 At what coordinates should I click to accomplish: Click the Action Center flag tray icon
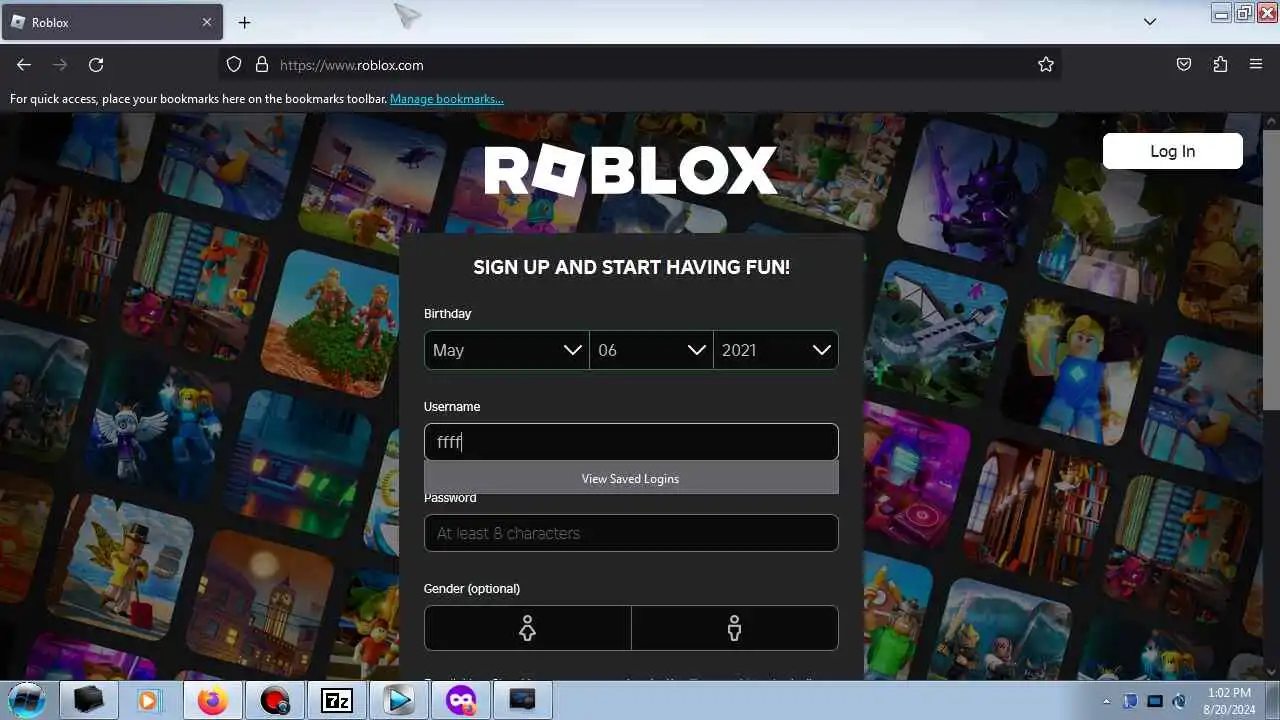pos(1131,701)
